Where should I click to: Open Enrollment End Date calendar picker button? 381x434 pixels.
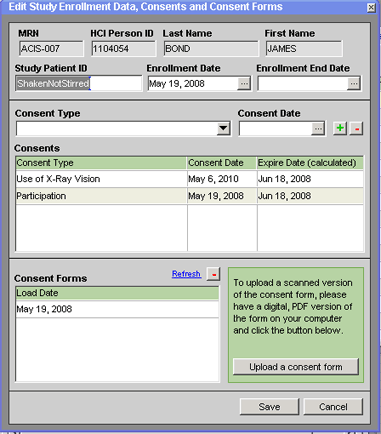353,84
